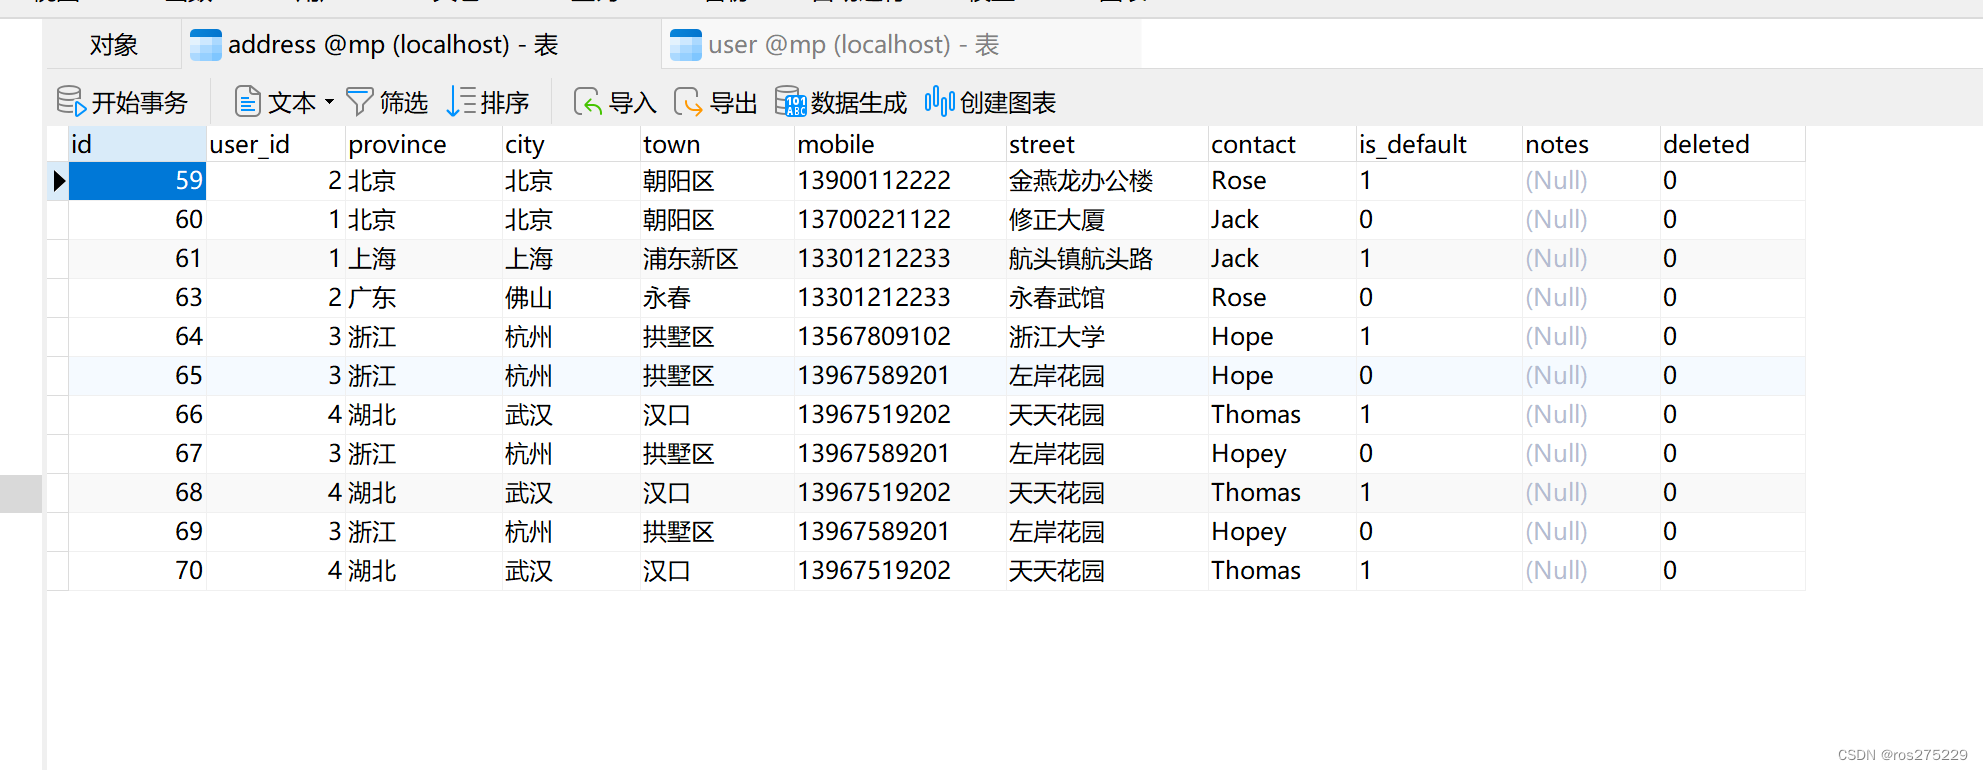Click the 导入 button label

coord(633,103)
